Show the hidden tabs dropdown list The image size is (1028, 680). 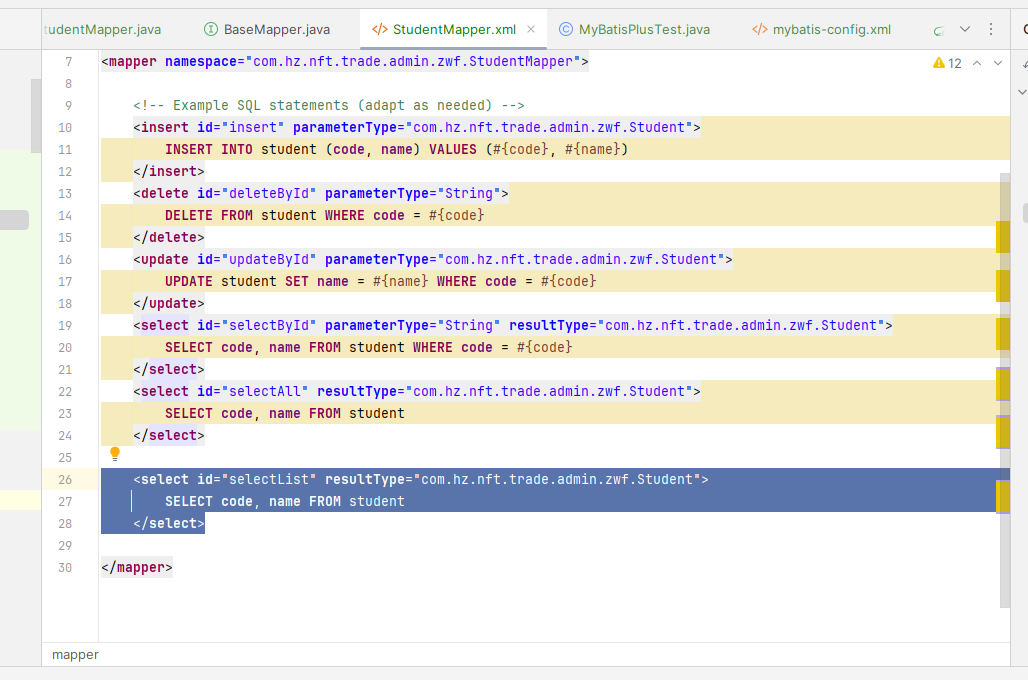(x=964, y=29)
